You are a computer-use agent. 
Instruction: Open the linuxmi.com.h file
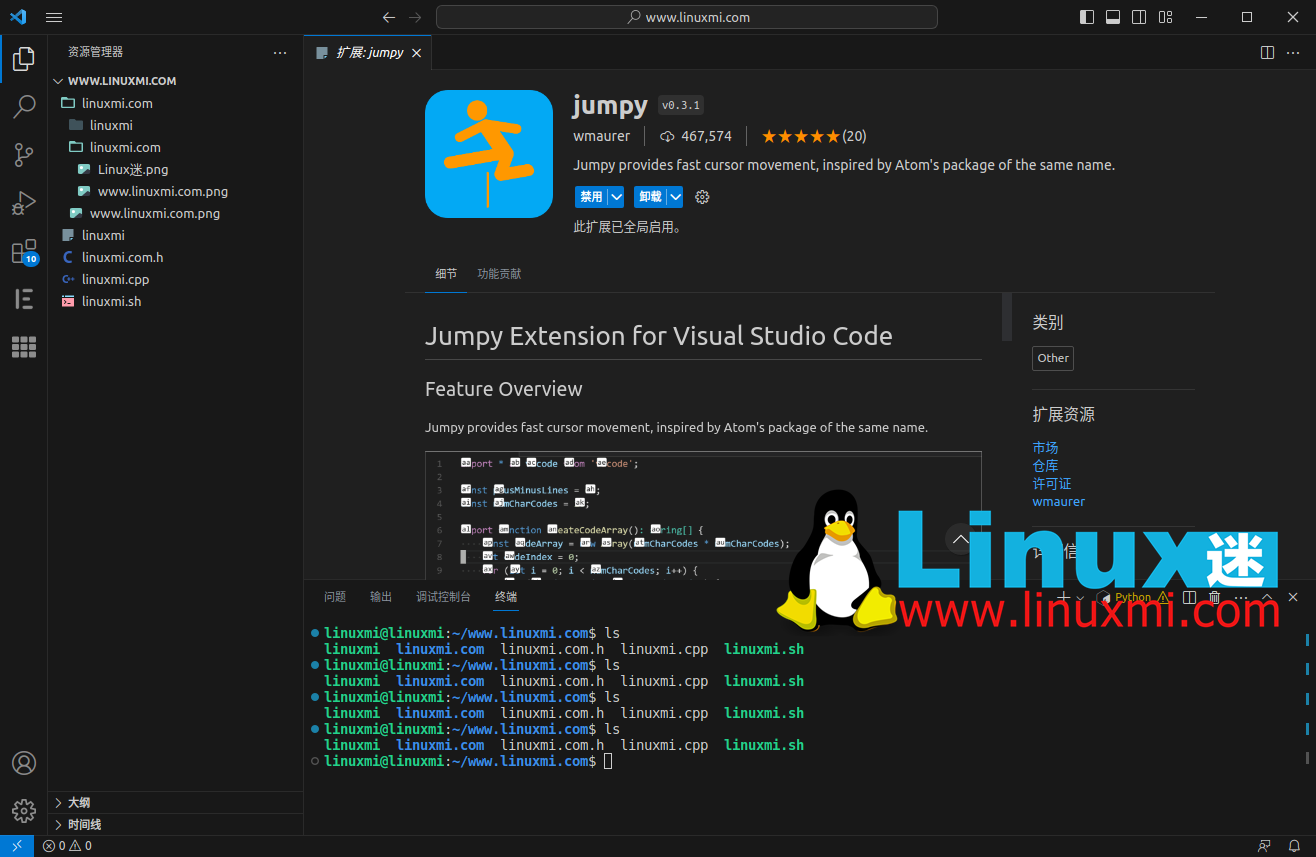pos(176,257)
